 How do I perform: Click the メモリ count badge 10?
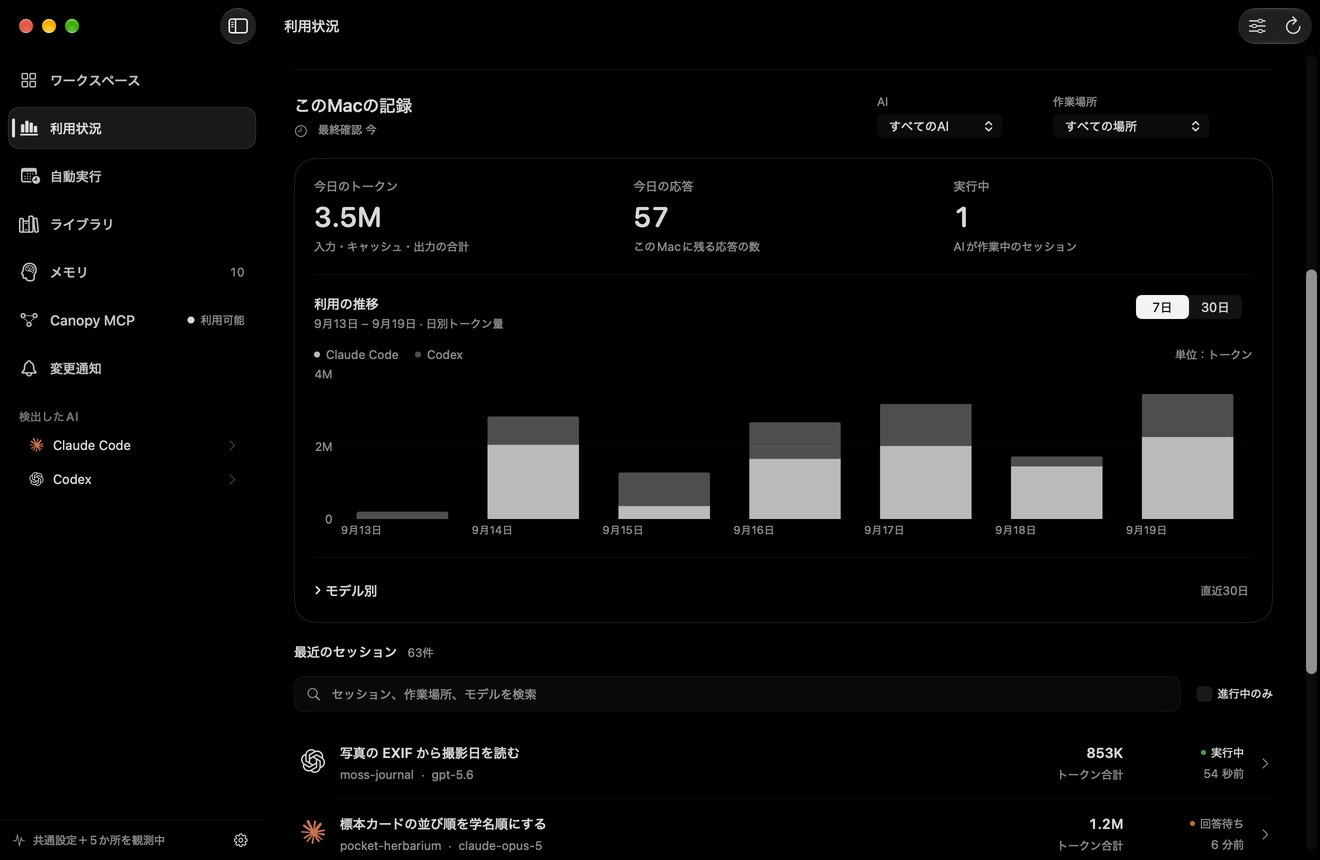pos(237,272)
